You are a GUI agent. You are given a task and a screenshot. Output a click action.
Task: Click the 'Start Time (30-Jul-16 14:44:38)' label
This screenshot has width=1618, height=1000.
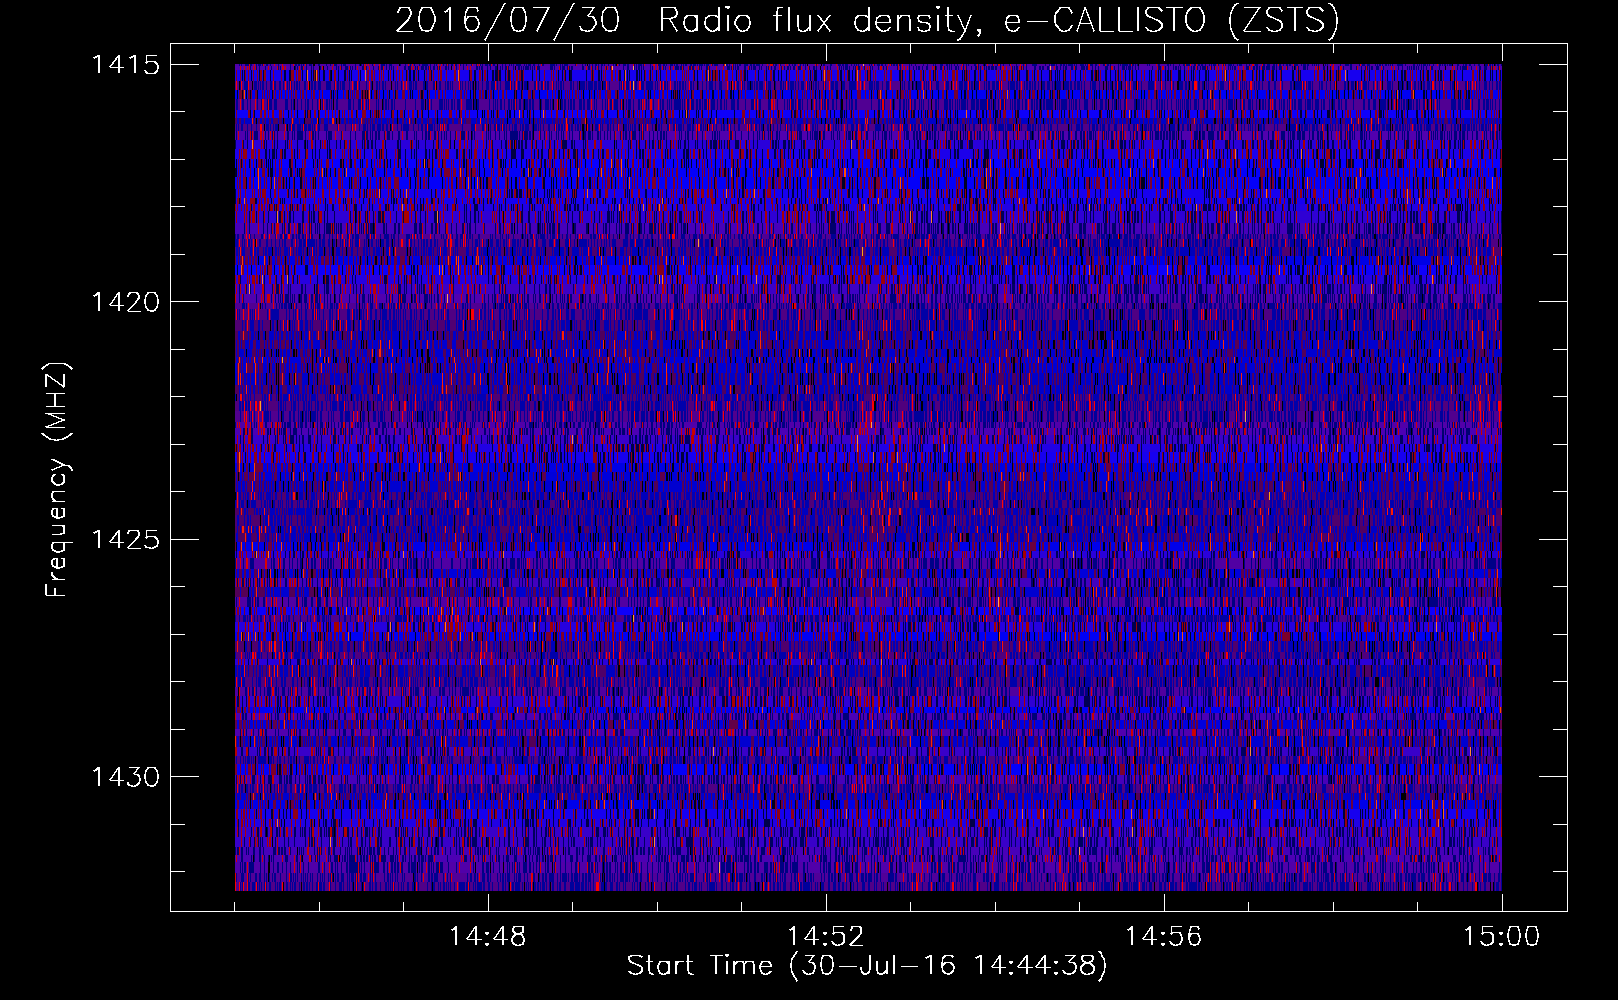[x=867, y=966]
